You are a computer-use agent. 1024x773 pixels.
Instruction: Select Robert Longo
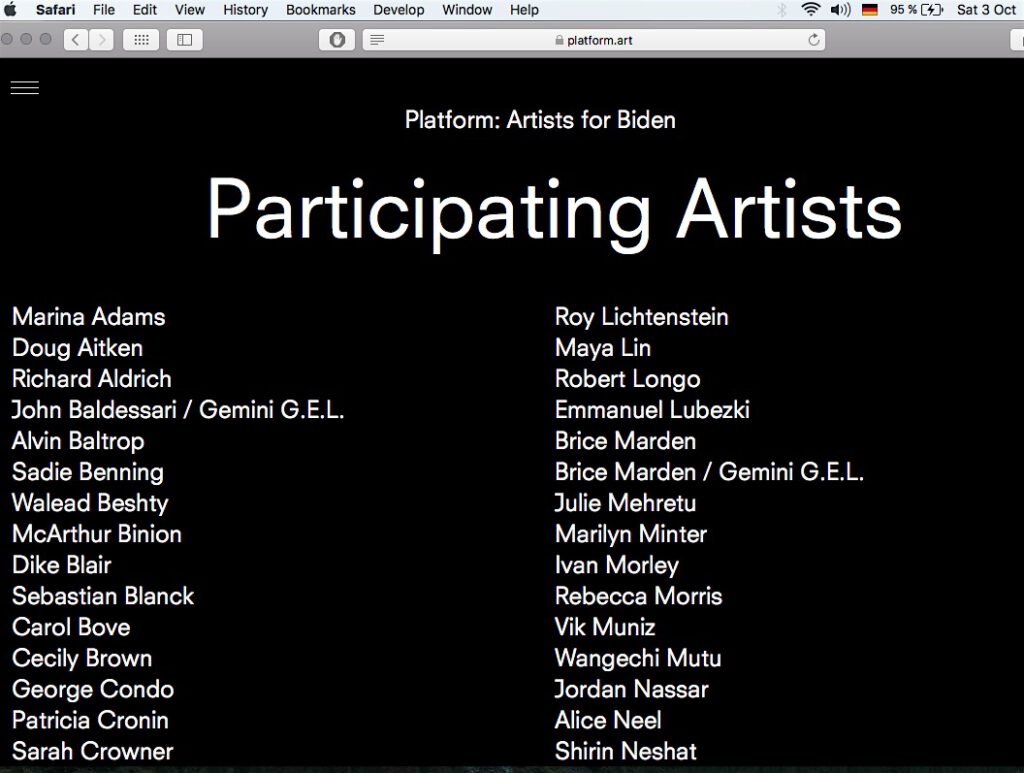[628, 379]
